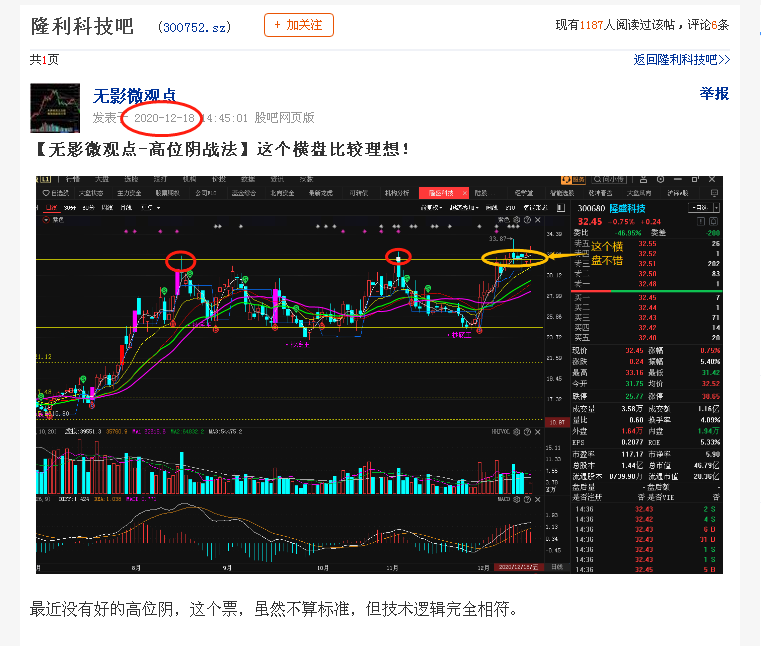This screenshot has height=646, width=761.
Task: Click the orange 服务 button in chart titlebar
Action: 573,180
